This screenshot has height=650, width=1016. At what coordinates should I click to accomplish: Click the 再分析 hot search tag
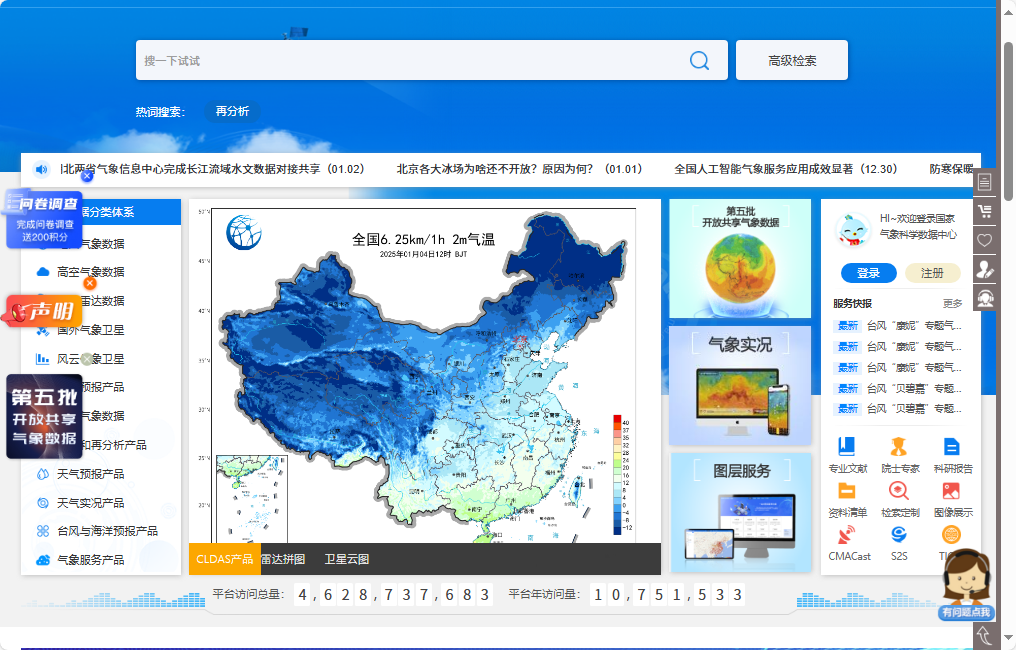(x=232, y=111)
